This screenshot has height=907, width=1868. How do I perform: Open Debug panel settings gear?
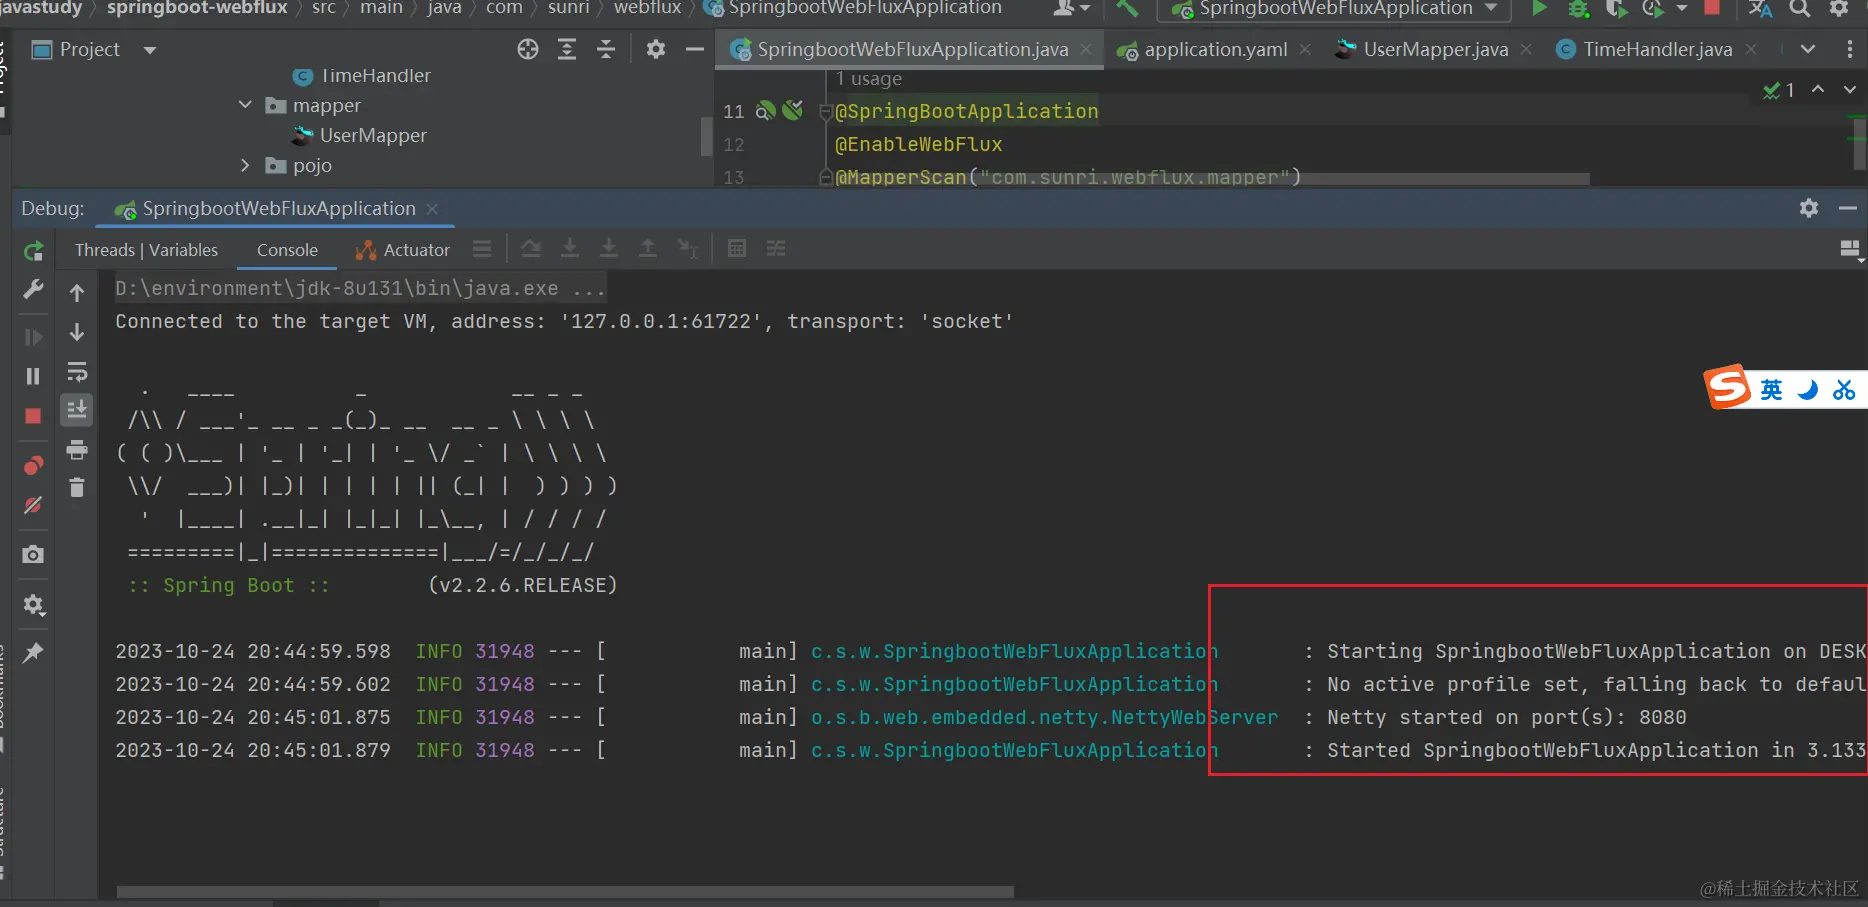click(1809, 208)
